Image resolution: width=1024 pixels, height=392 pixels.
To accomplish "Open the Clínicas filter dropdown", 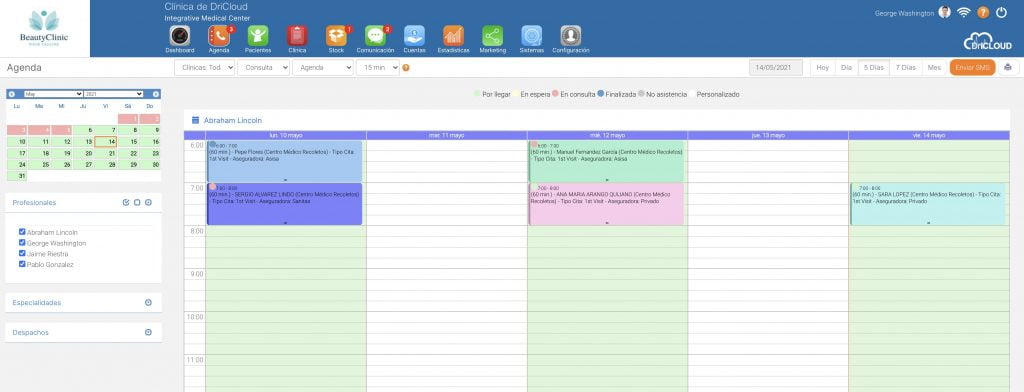I will tap(204, 68).
